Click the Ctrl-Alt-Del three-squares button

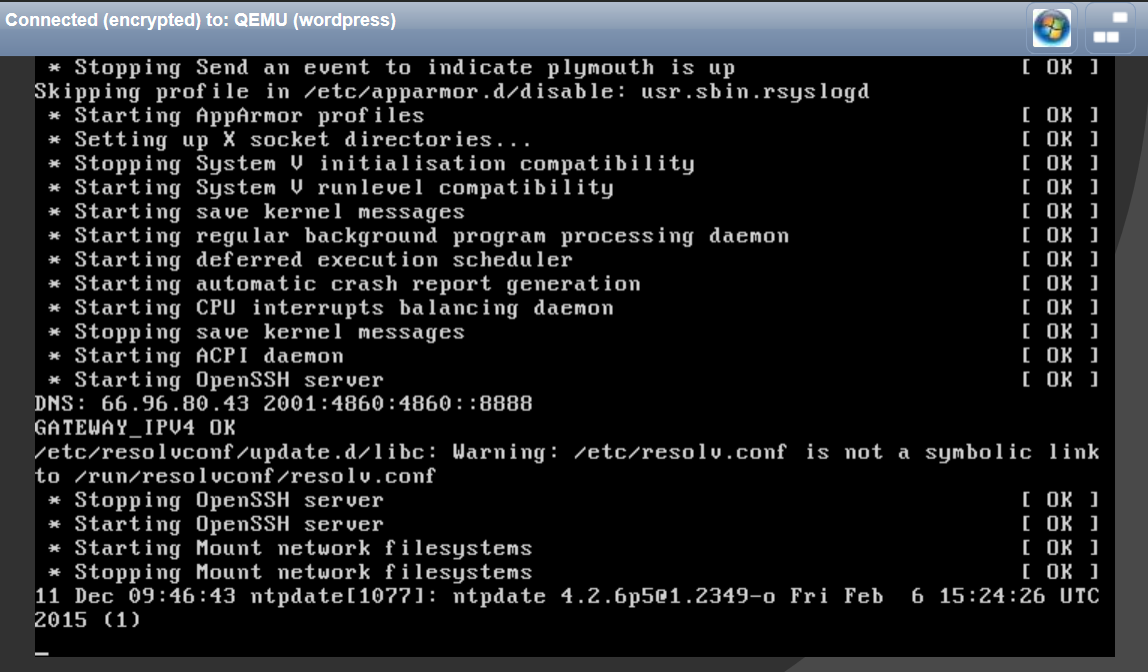(1109, 28)
